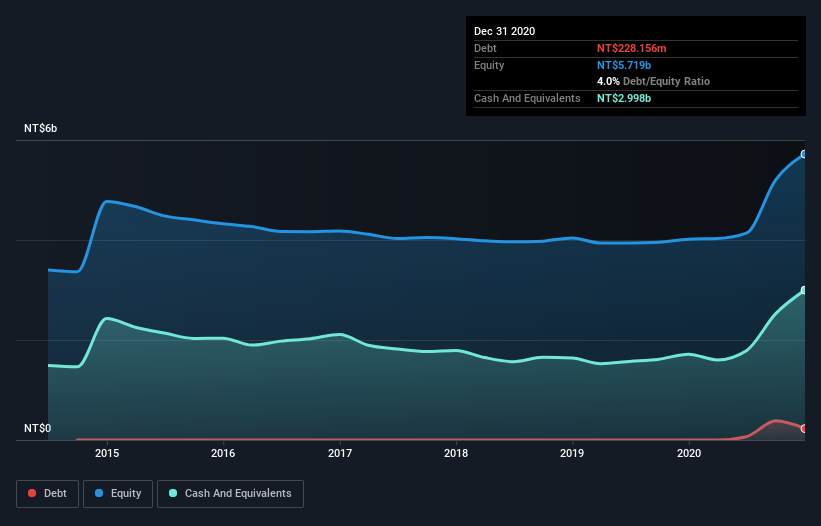This screenshot has height=526, width=821.
Task: Click the 2016 x-axis label
Action: click(x=223, y=453)
